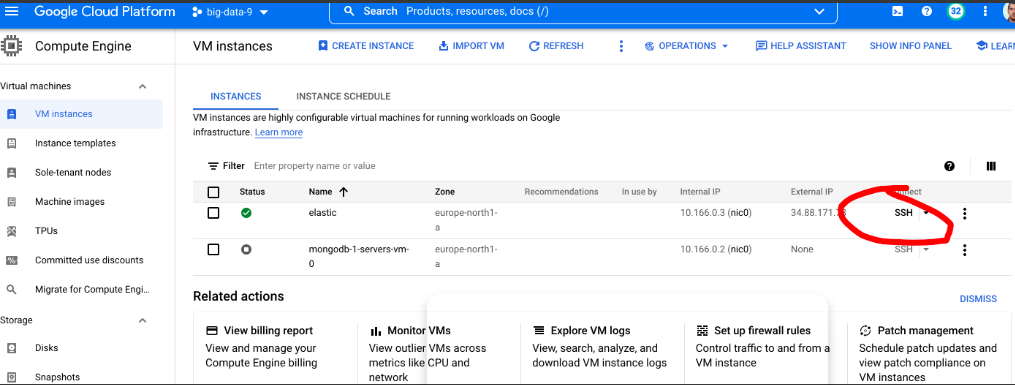
Task: Open SSH options dropdown for mongodb row
Action: (926, 249)
